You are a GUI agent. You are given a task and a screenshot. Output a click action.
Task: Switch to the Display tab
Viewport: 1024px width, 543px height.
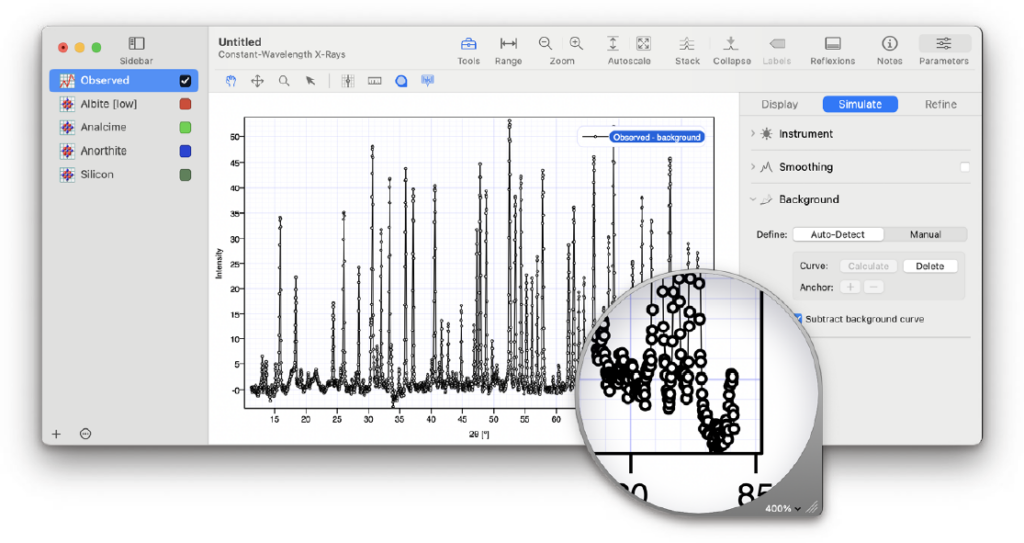[x=779, y=104]
